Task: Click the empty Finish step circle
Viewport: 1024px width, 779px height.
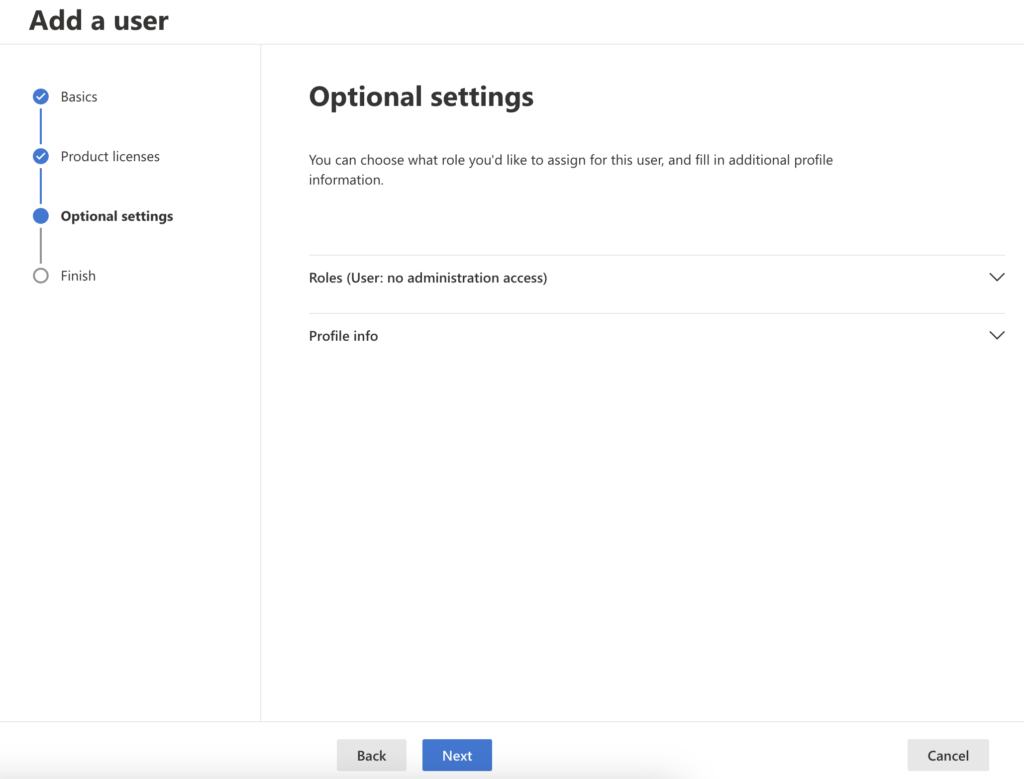Action: [x=41, y=276]
